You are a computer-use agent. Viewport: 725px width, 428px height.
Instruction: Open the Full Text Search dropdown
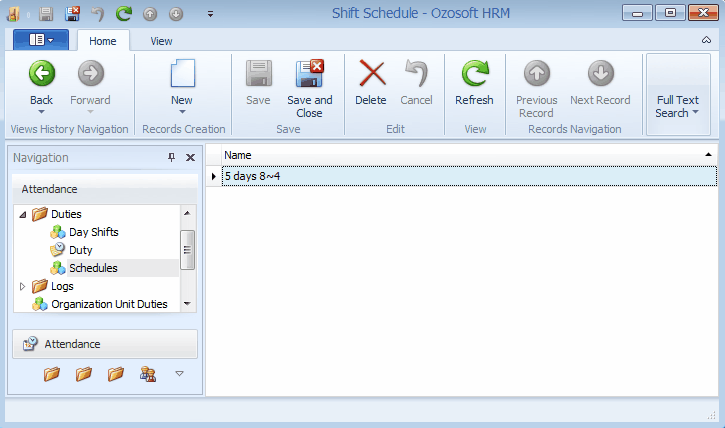pyautogui.click(x=678, y=94)
